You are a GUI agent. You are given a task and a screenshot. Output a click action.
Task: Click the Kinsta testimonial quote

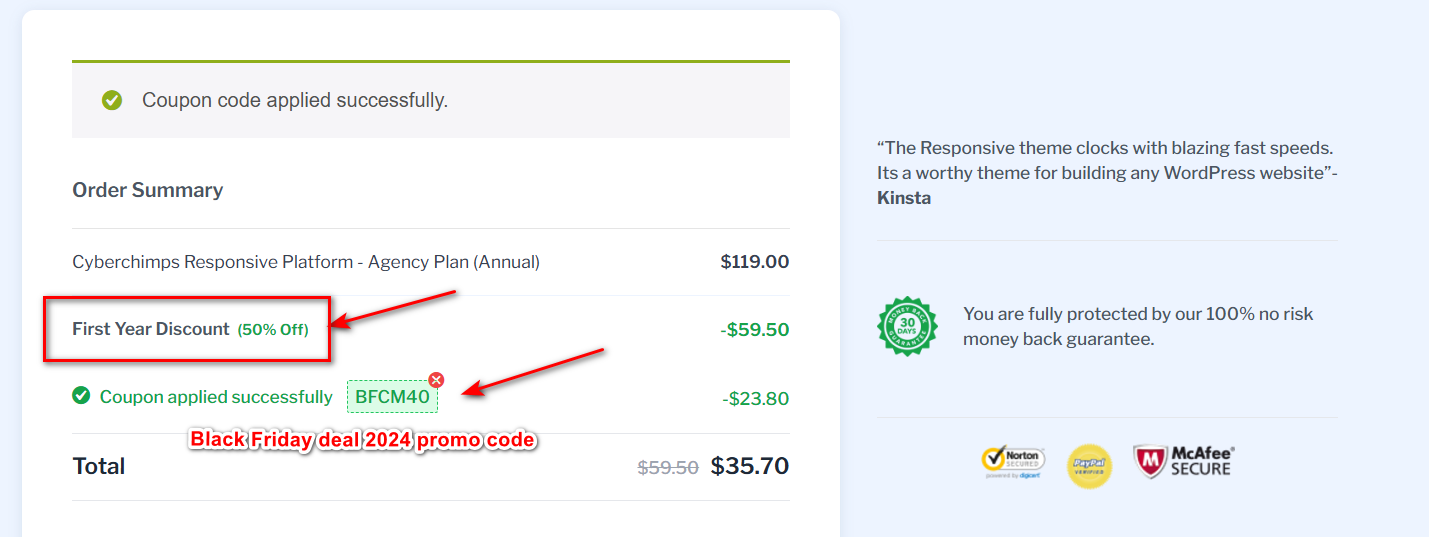pyautogui.click(x=1106, y=172)
